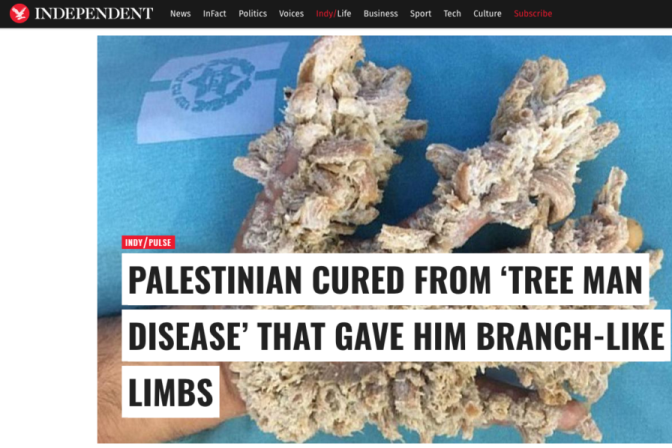Image resolution: width=672 pixels, height=448 pixels.
Task: Open headline line 'Palestinian cured from Tree Man'
Action: click(385, 279)
